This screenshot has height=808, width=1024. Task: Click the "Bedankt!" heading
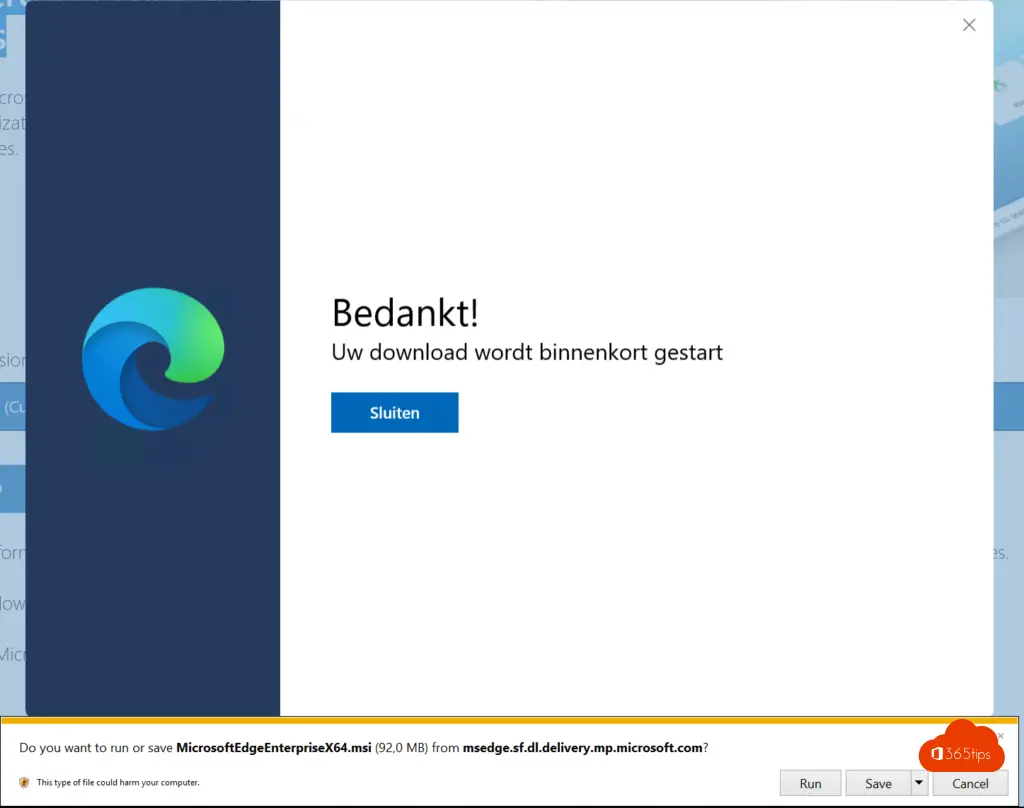[x=405, y=313]
